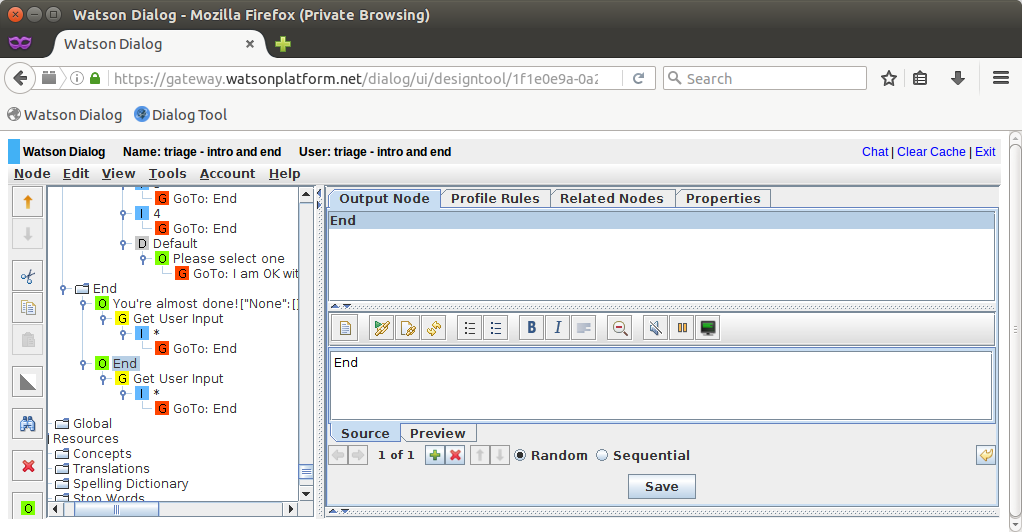
Task: Collapse the selected End output node
Action: [x=83, y=364]
